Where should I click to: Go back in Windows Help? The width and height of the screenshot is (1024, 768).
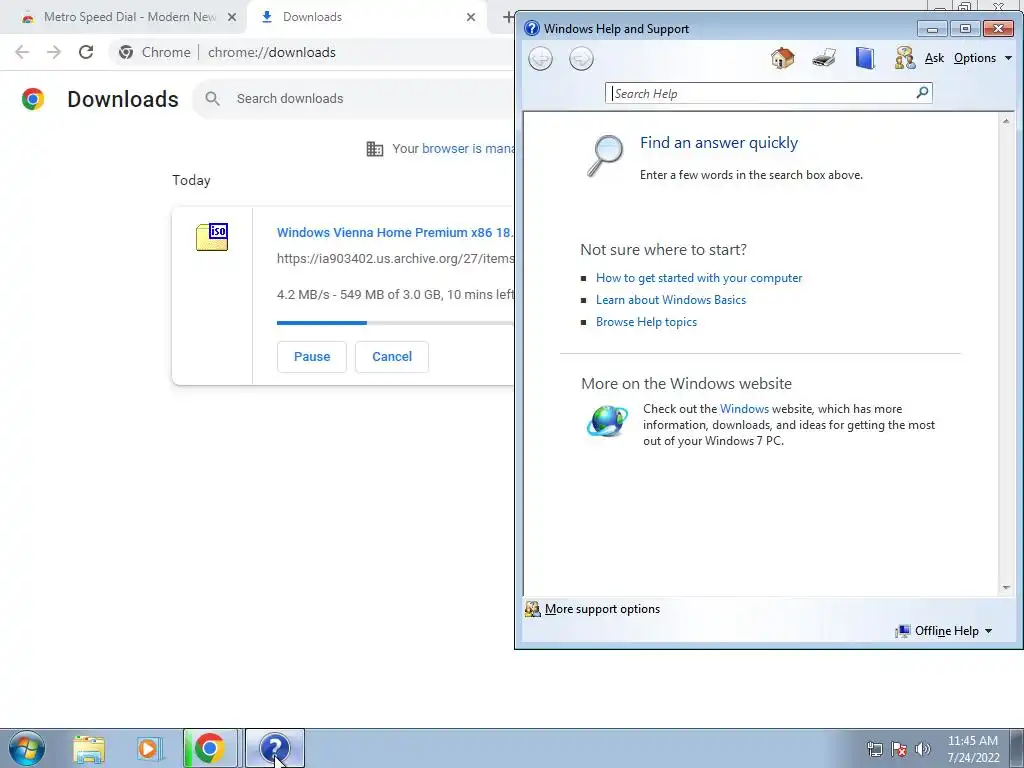pyautogui.click(x=540, y=59)
